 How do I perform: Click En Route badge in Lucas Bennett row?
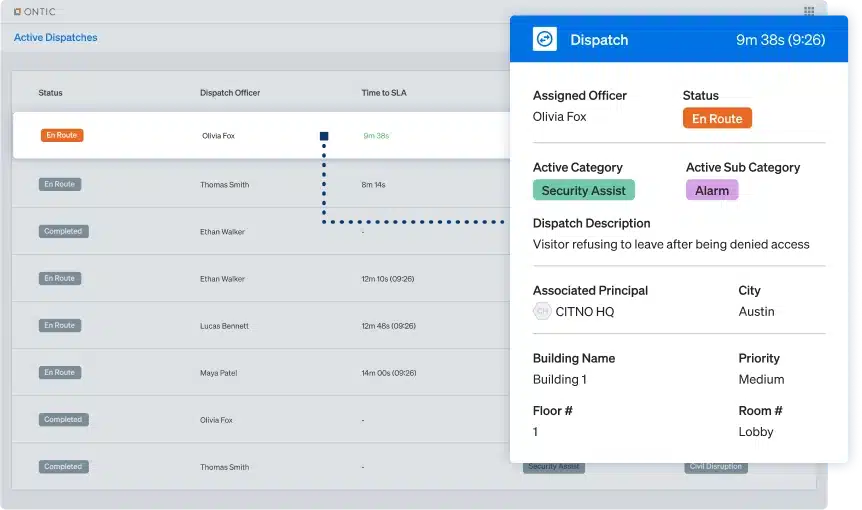click(x=60, y=325)
